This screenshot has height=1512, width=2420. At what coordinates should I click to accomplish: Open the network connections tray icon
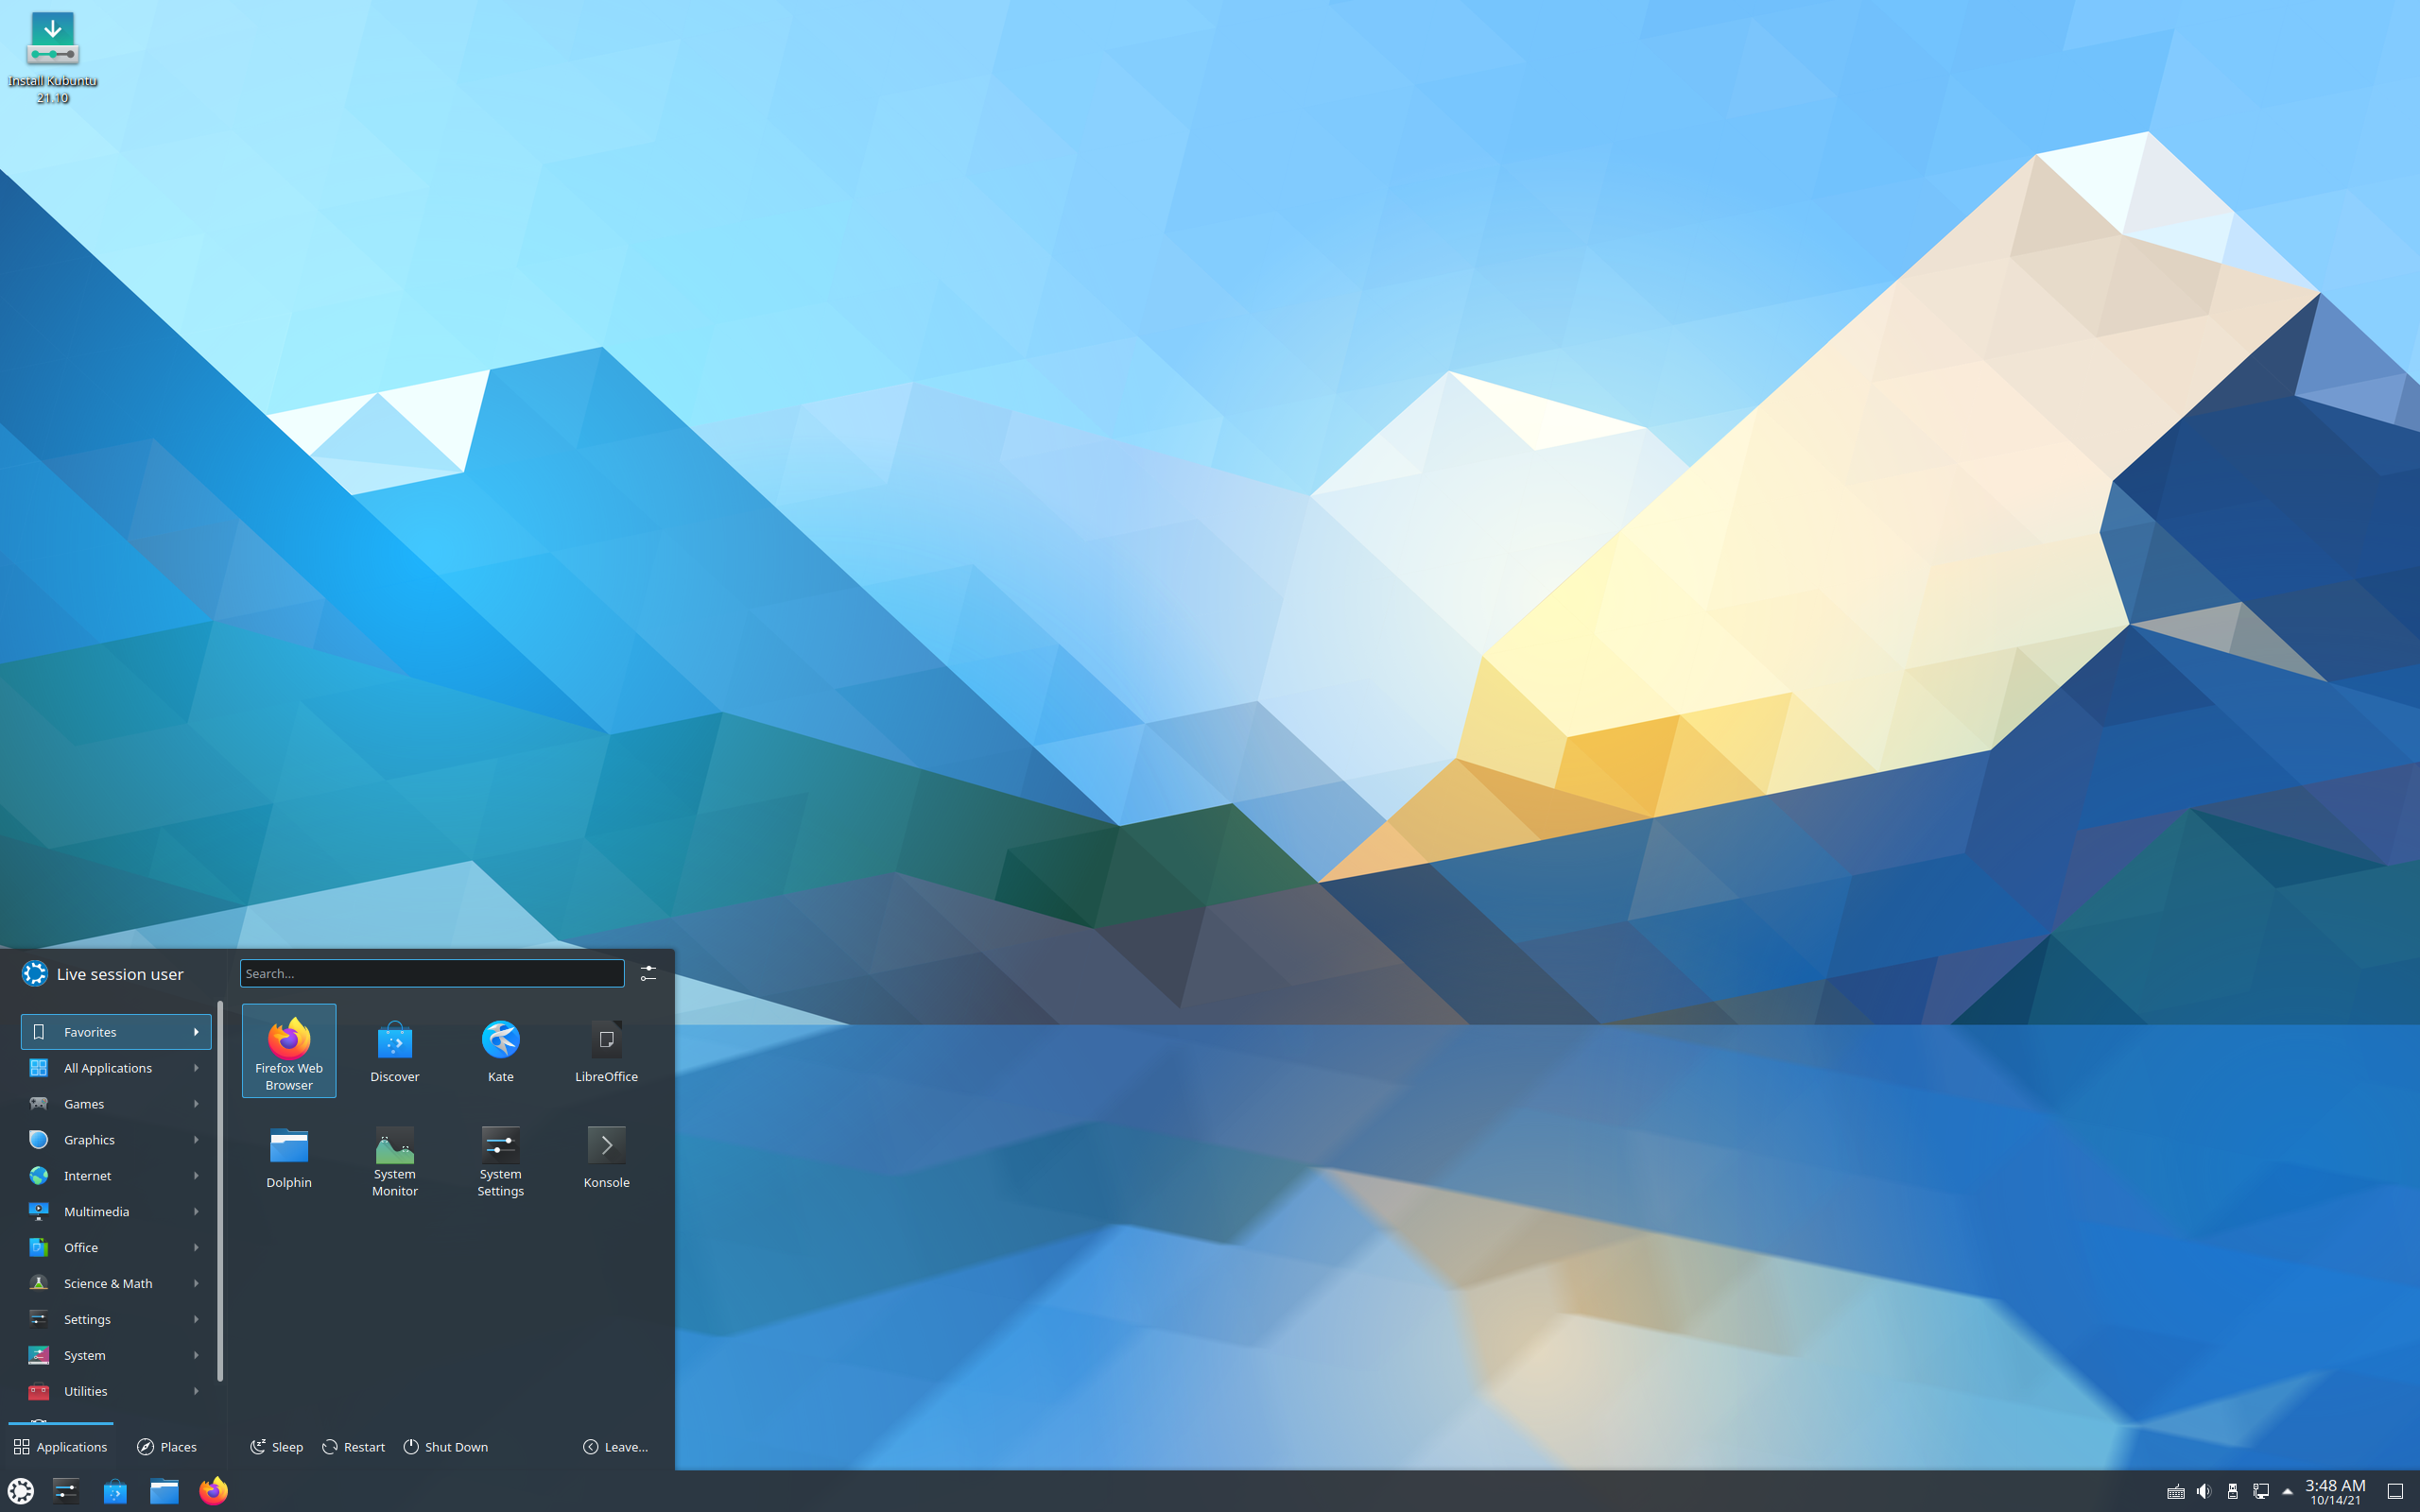(2260, 1491)
